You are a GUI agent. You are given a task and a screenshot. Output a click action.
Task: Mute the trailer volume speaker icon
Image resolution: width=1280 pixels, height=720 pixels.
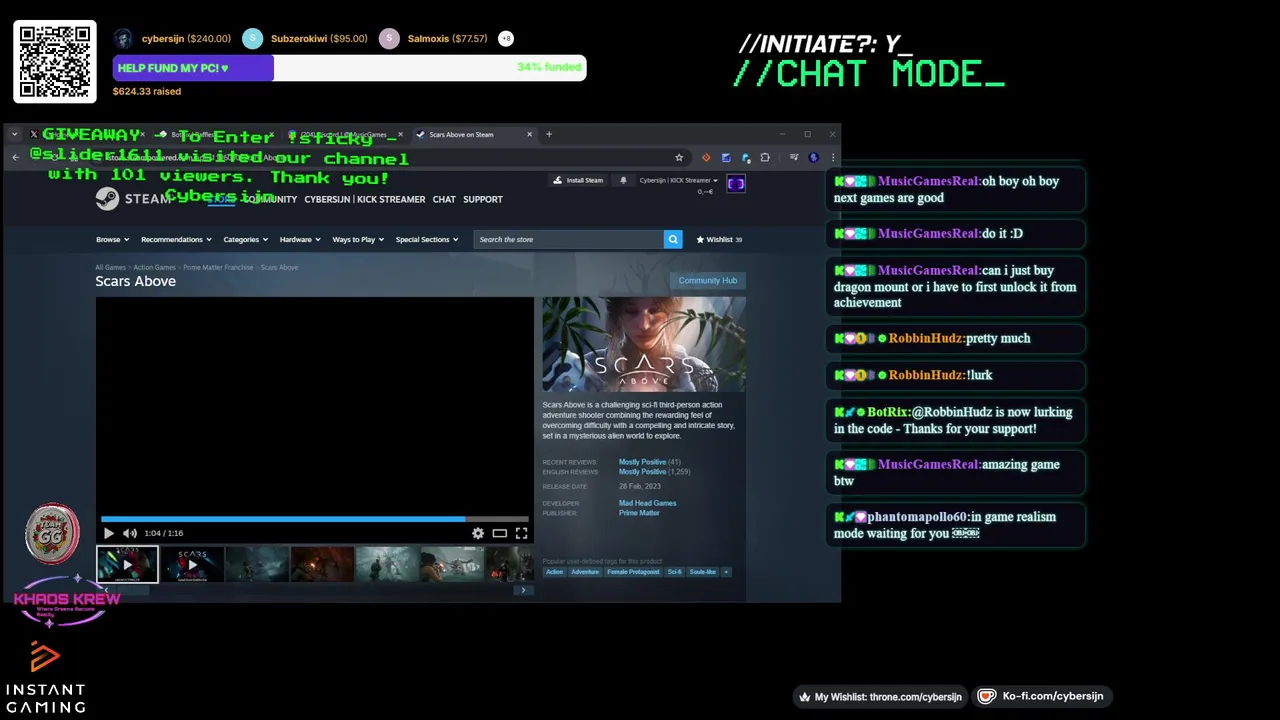tap(129, 533)
